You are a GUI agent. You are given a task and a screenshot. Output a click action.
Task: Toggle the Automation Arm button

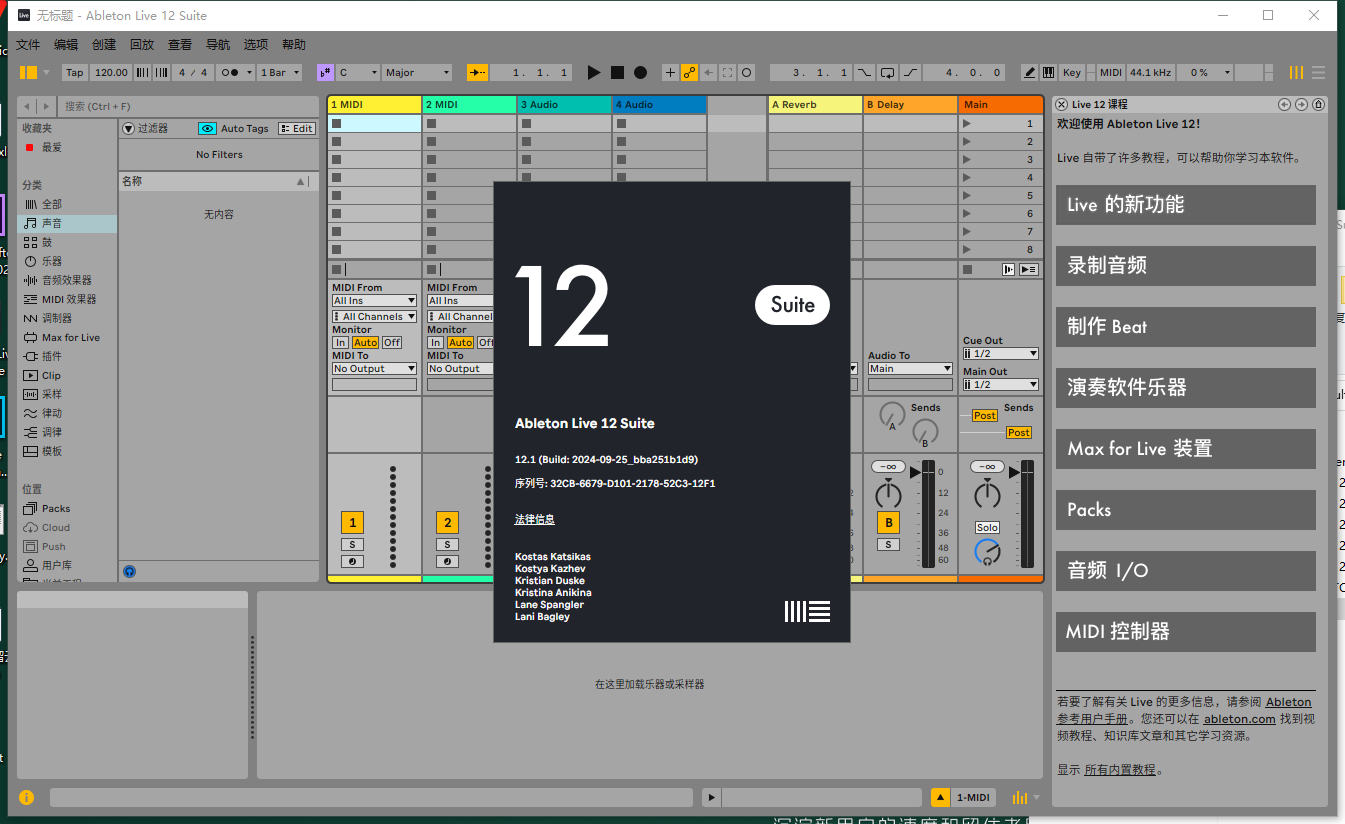tap(689, 72)
